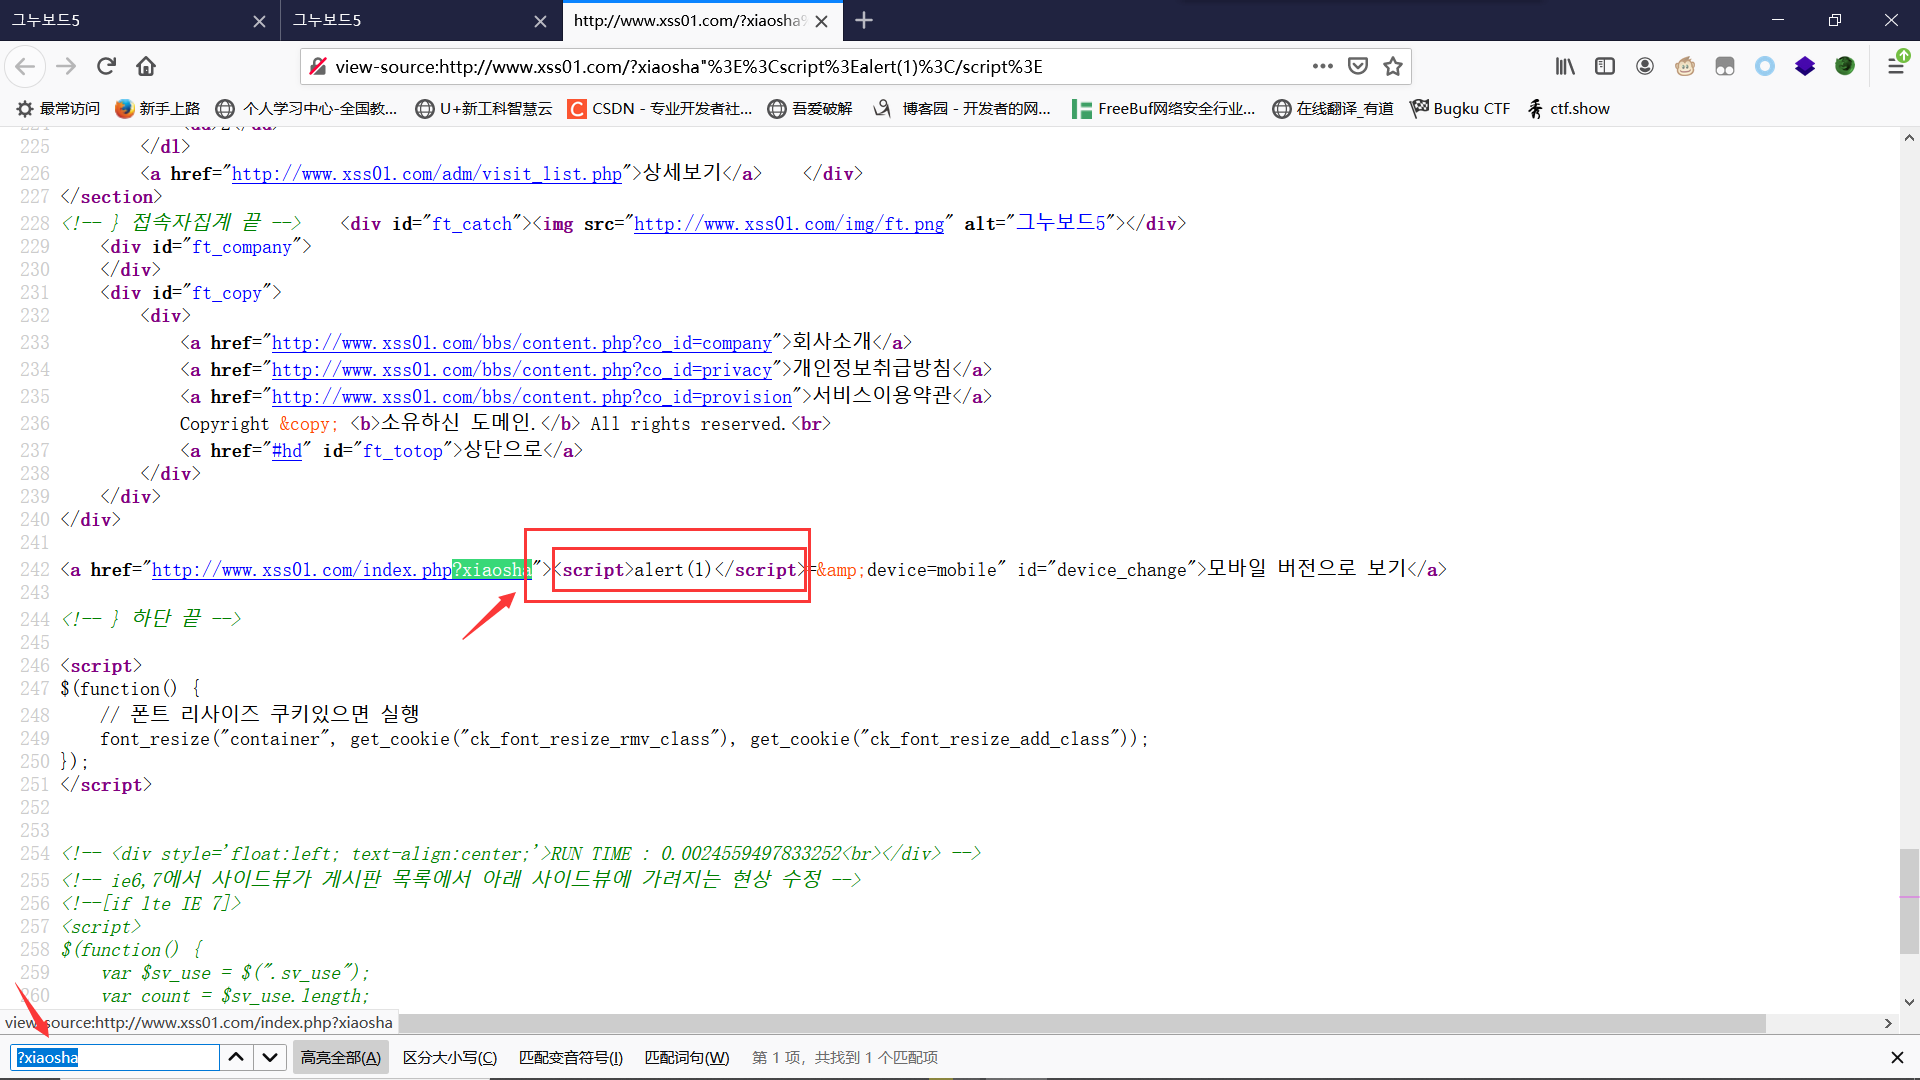Close the find bar

click(x=1897, y=1057)
